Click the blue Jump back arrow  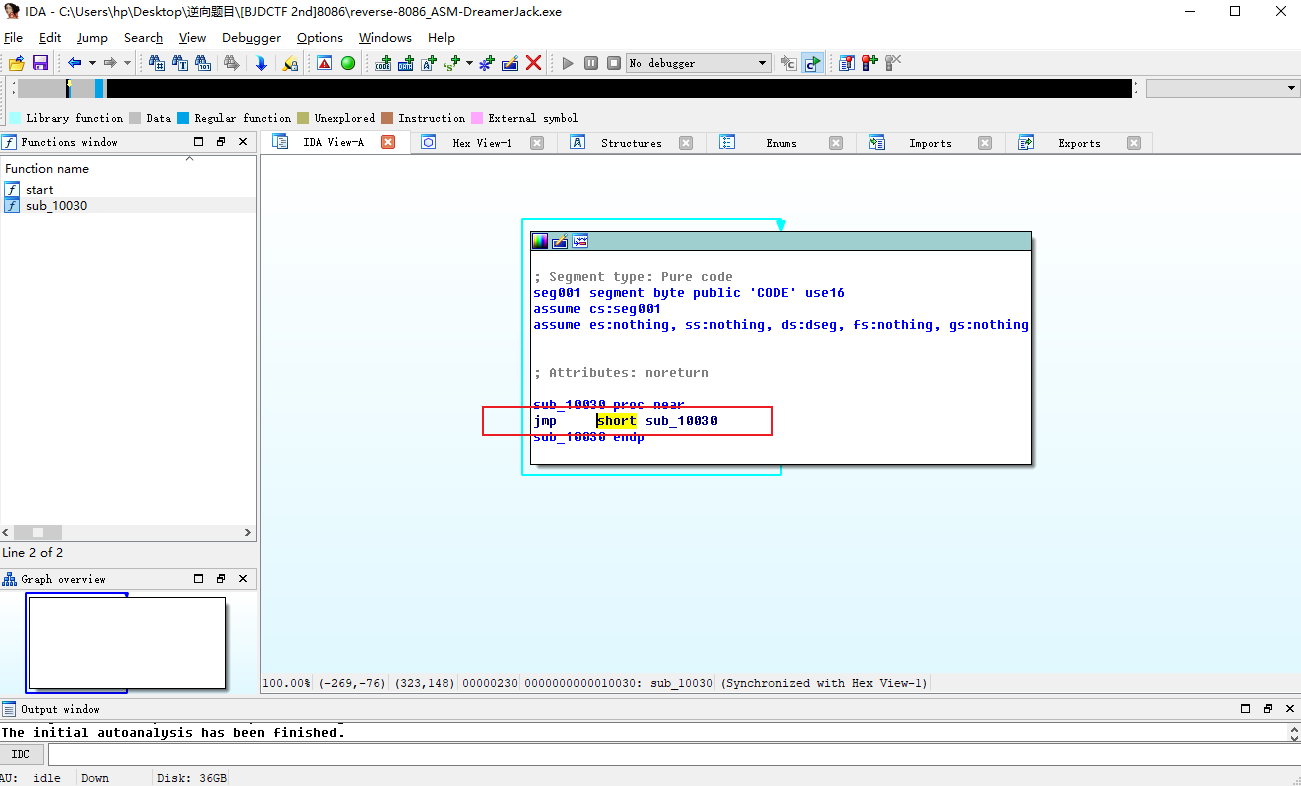pos(74,63)
